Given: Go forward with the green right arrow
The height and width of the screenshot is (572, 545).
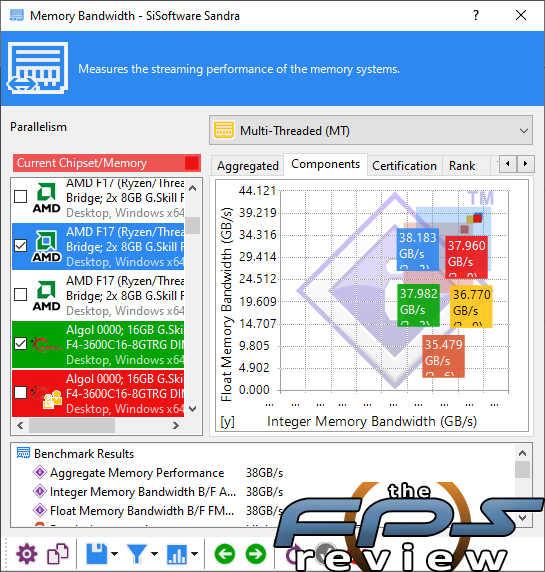Looking at the screenshot, I should tap(256, 554).
